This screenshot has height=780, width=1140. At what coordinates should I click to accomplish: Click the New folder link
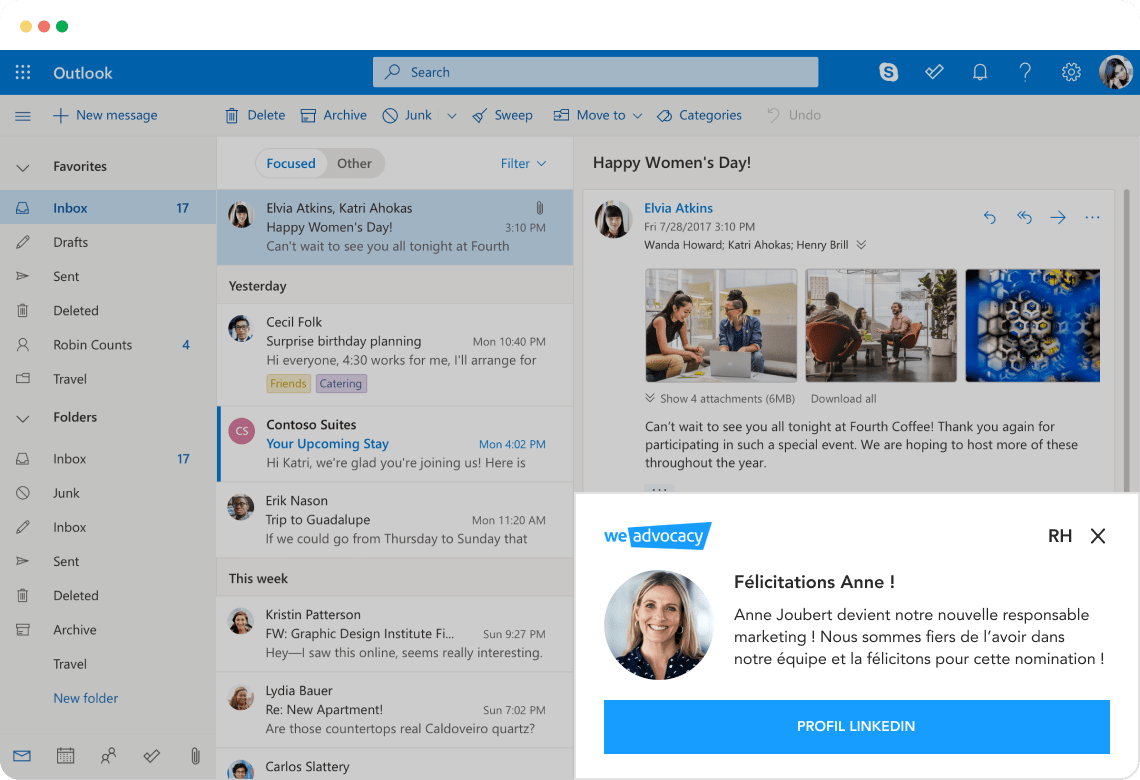(x=86, y=698)
